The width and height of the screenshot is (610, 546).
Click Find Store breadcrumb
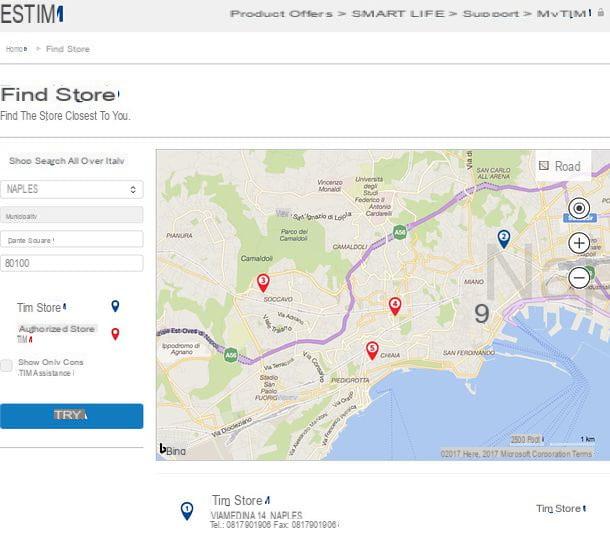coord(68,49)
